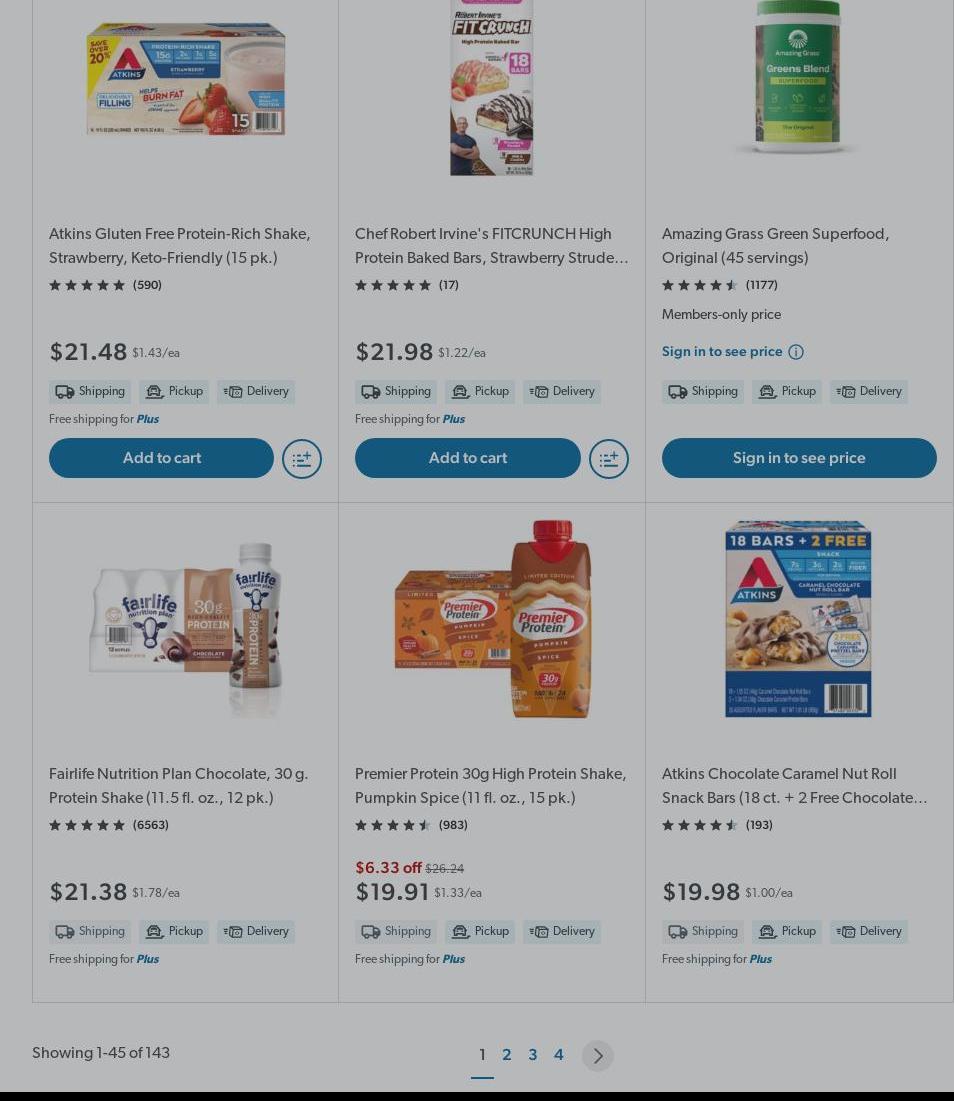
Task: Click star rating of Amazing Grass Superfood
Action: point(700,286)
